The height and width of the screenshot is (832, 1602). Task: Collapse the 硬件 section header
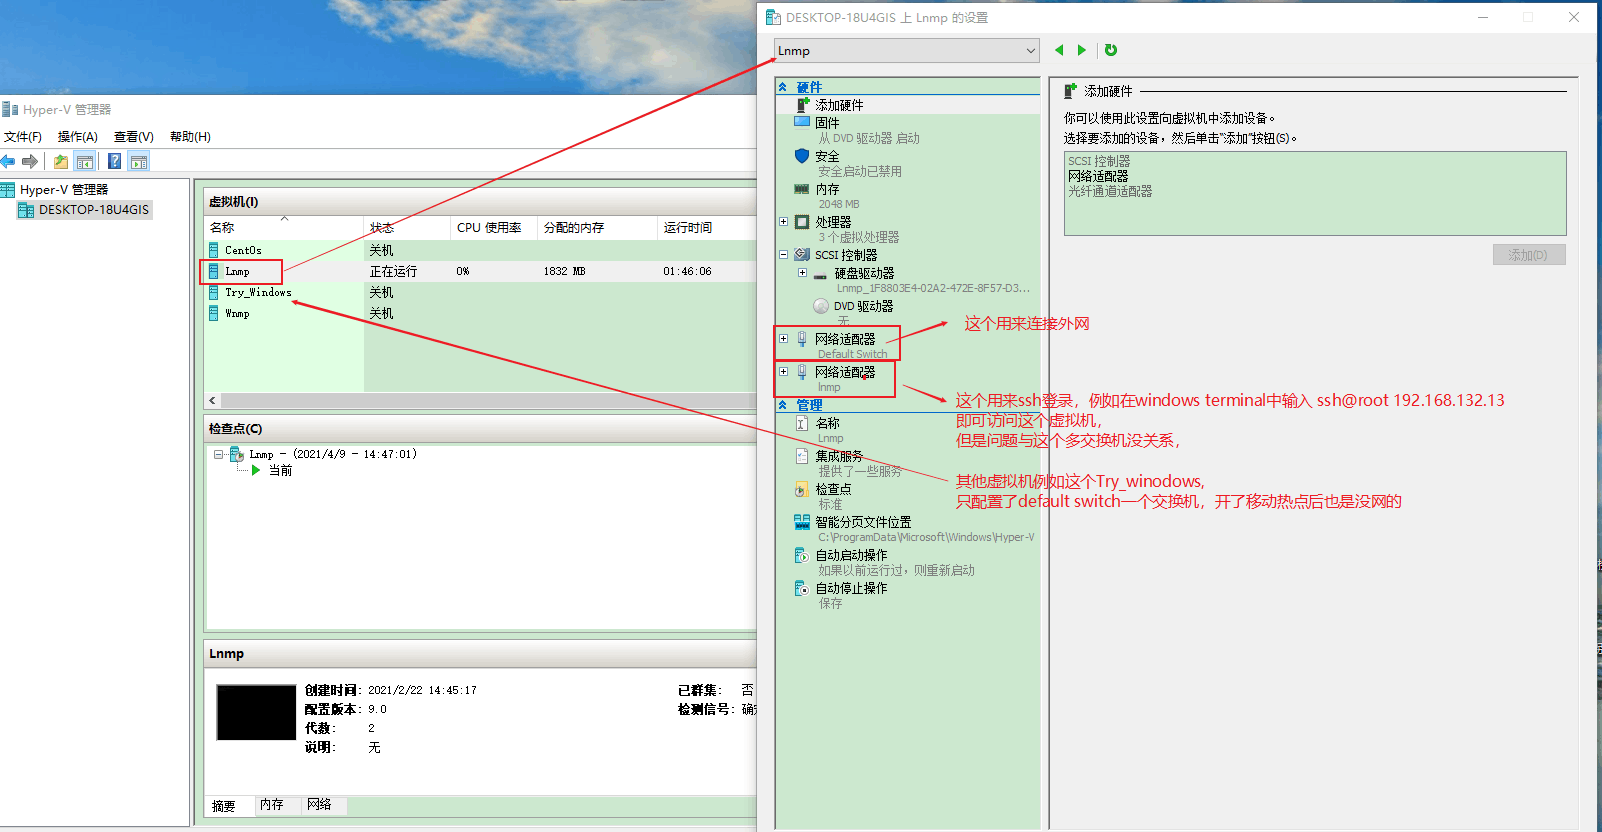coord(783,87)
